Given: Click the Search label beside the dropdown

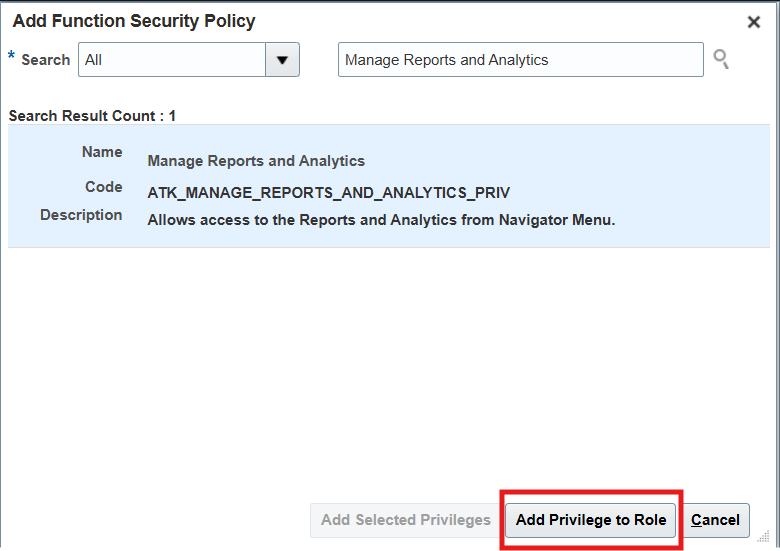Looking at the screenshot, I should click(46, 60).
